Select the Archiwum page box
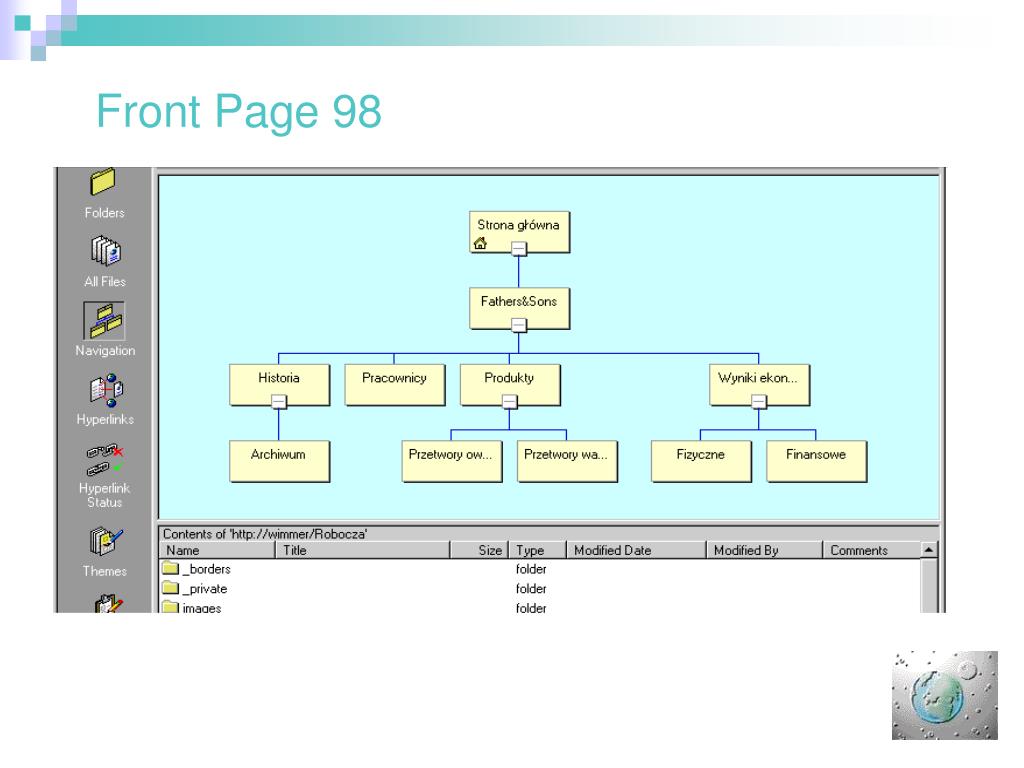The width and height of the screenshot is (1024, 768). (x=280, y=461)
